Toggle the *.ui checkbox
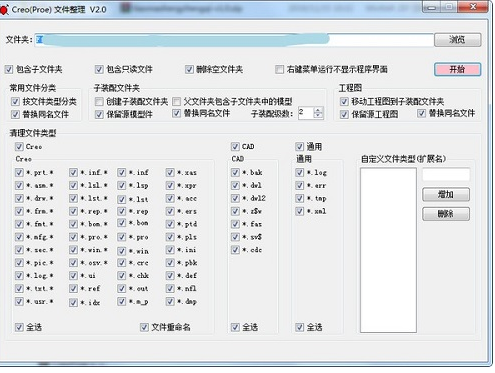Viewport: 495px width, 373px height. (x=73, y=275)
